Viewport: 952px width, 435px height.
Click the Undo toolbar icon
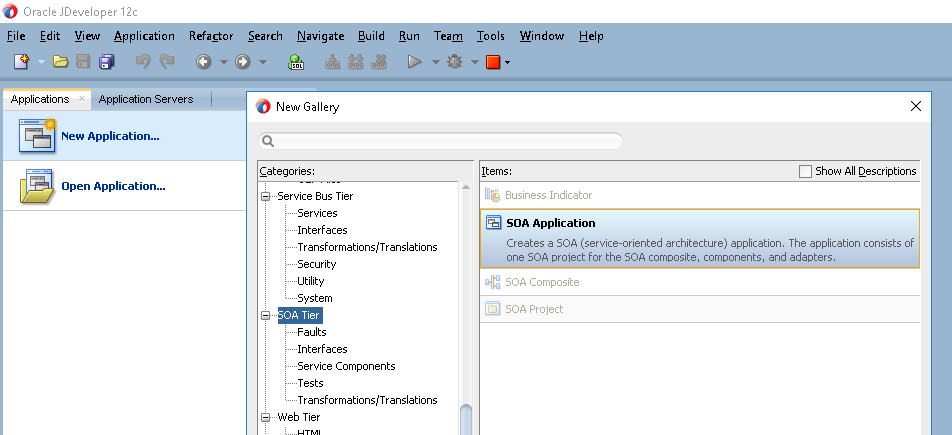(x=143, y=61)
